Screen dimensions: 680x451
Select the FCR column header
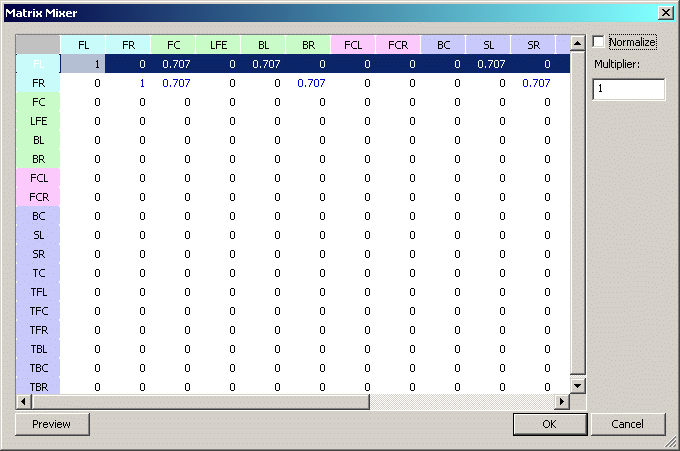(398, 45)
